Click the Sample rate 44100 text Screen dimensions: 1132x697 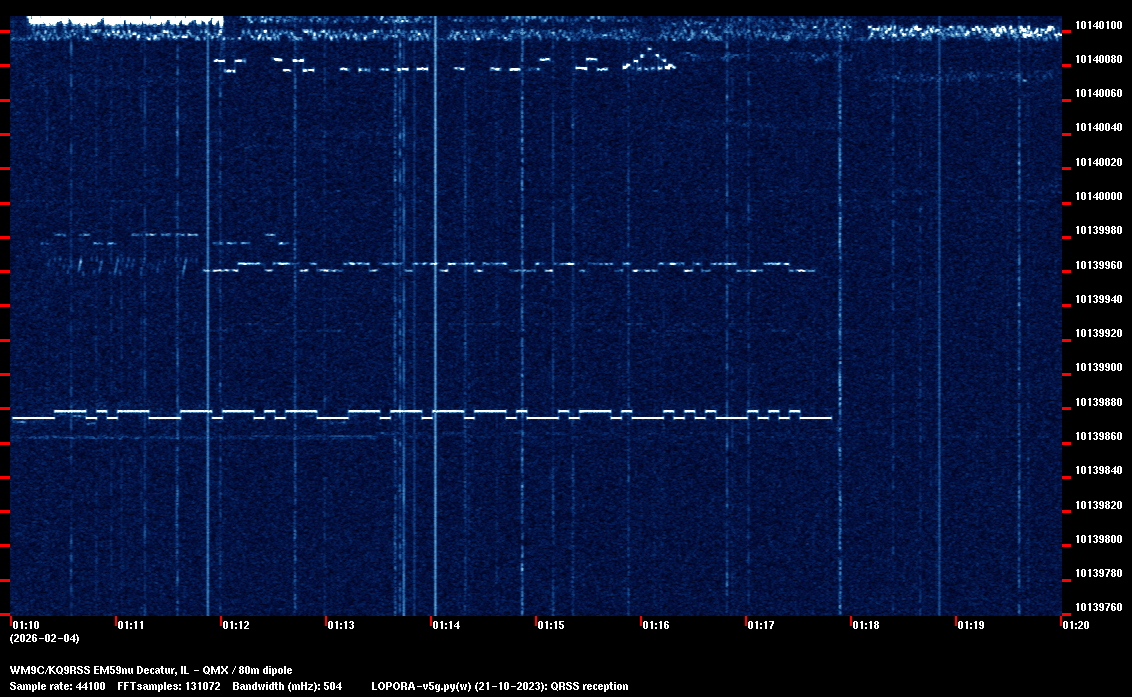57,686
